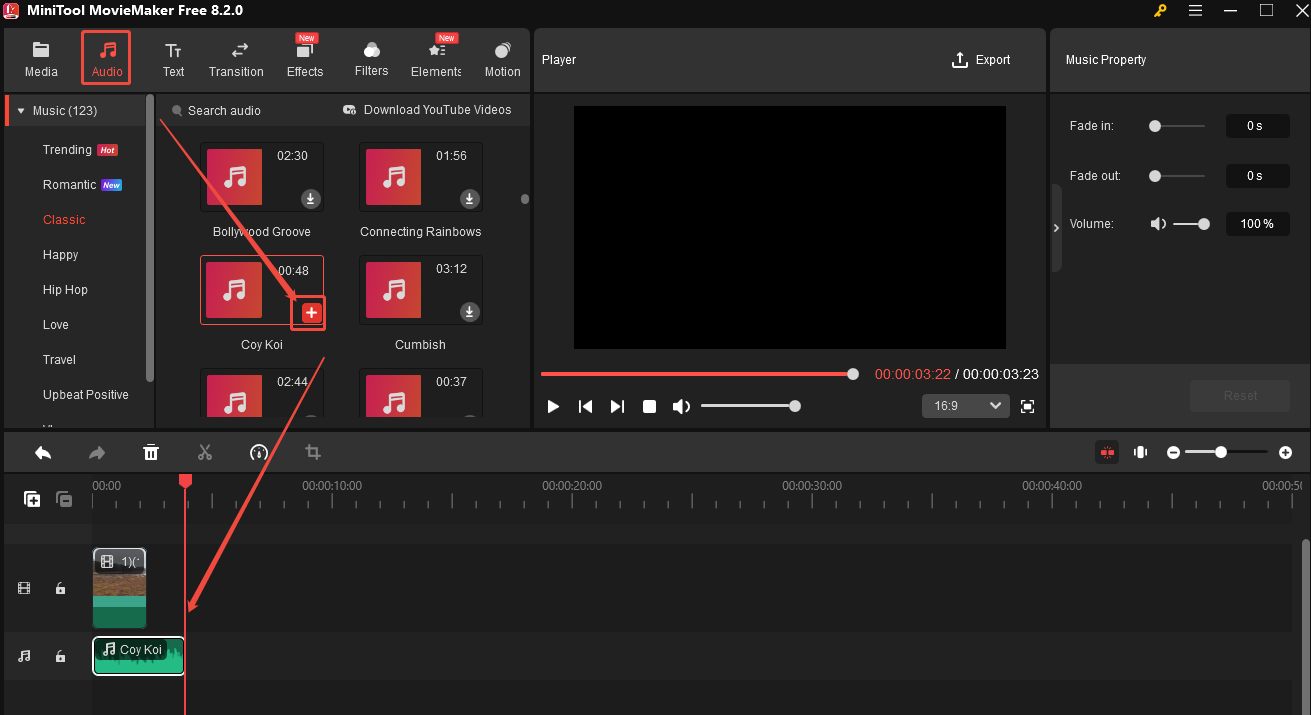This screenshot has height=715, width=1311.
Task: Adjust the Fade out slider
Action: pos(1176,176)
